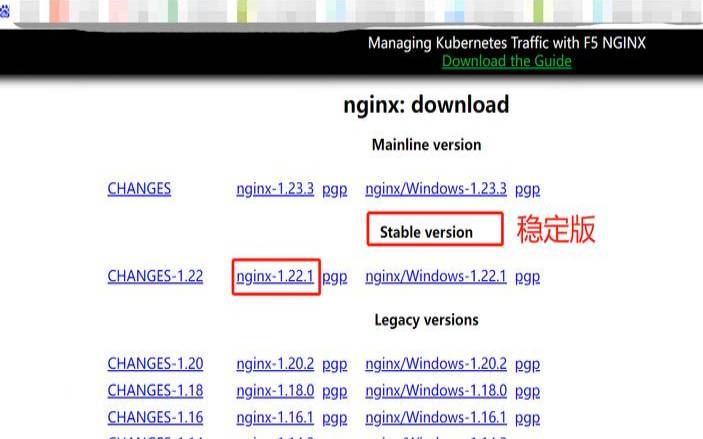The width and height of the screenshot is (703, 439).
Task: Open pgp signature for nginx/Windows-1.20.2
Action: tap(527, 365)
